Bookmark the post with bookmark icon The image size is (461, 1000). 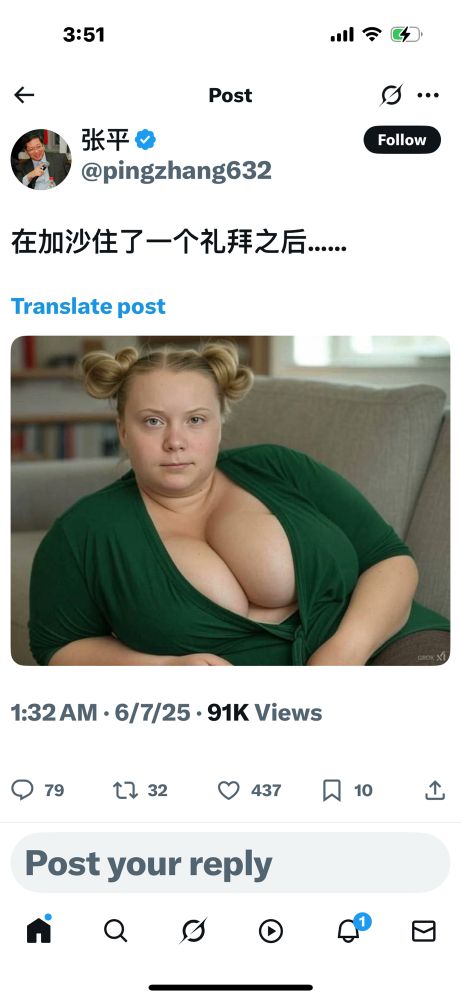(332, 790)
